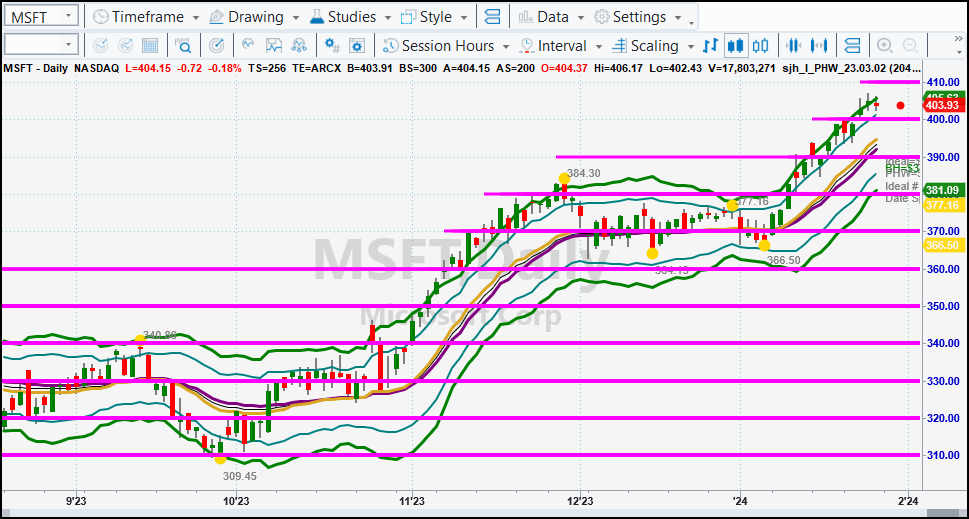Expand the Scaling dropdown arrow
Viewport: 969px width, 519px height.
[x=690, y=46]
